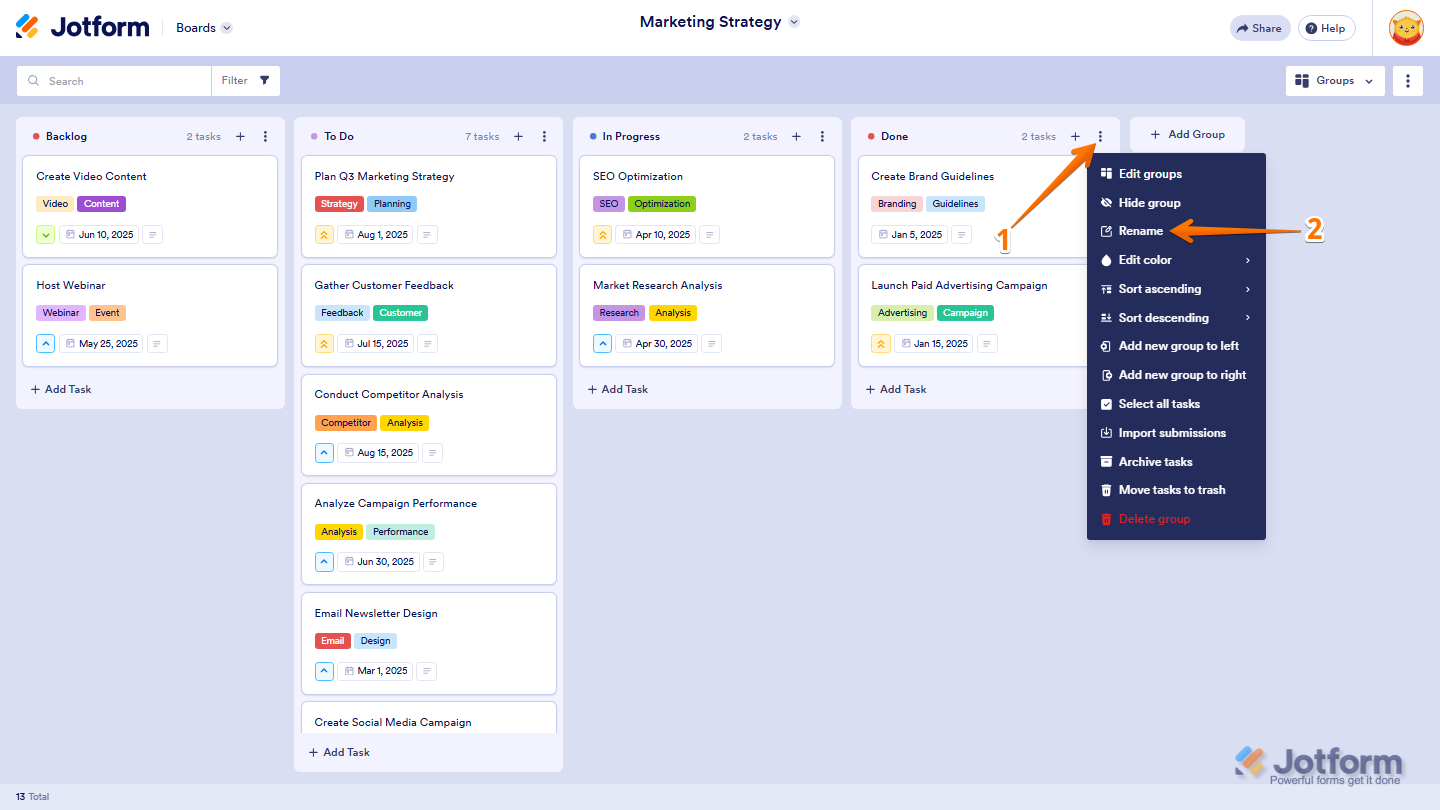Open In Progress group three-dot menu
This screenshot has height=810, width=1440.
point(822,137)
